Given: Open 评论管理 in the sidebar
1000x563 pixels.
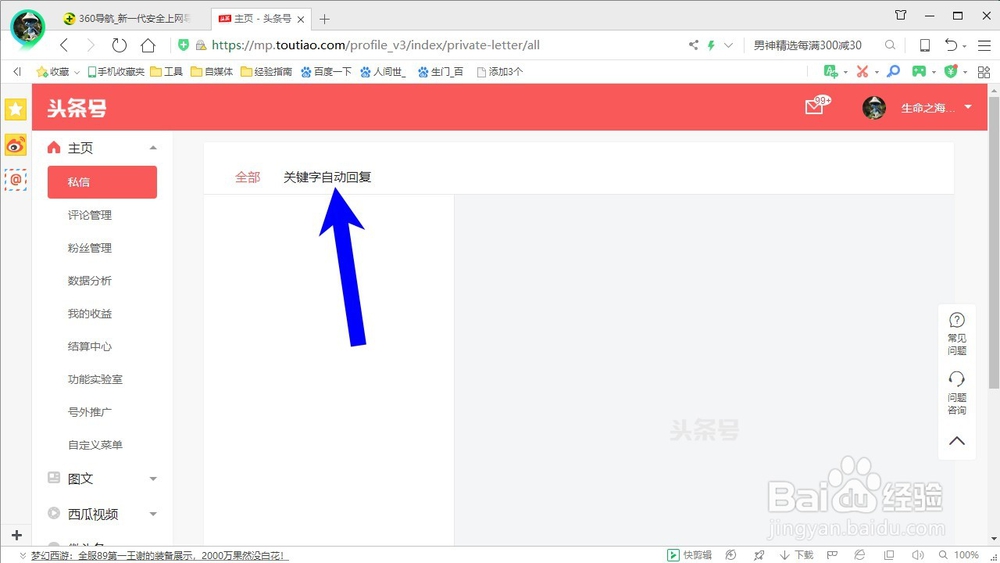Looking at the screenshot, I should point(90,216).
